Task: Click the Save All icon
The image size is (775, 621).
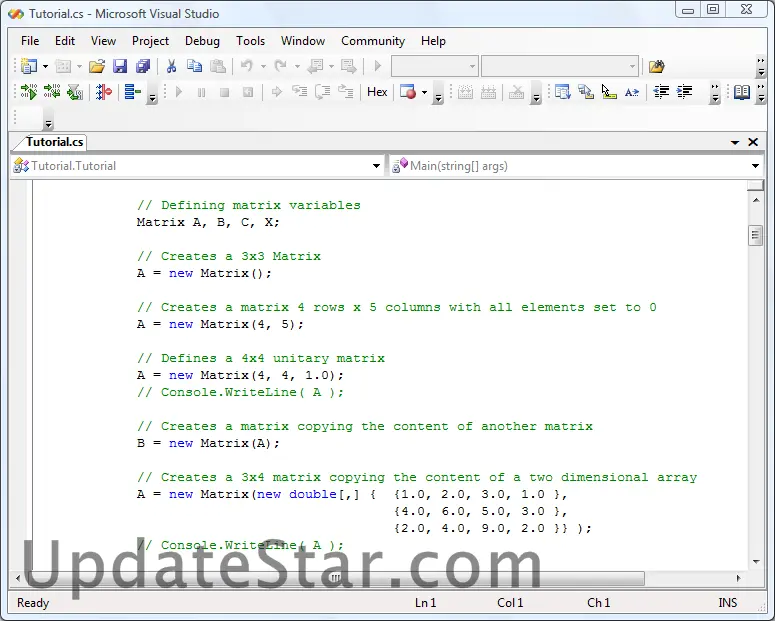Action: pos(143,66)
